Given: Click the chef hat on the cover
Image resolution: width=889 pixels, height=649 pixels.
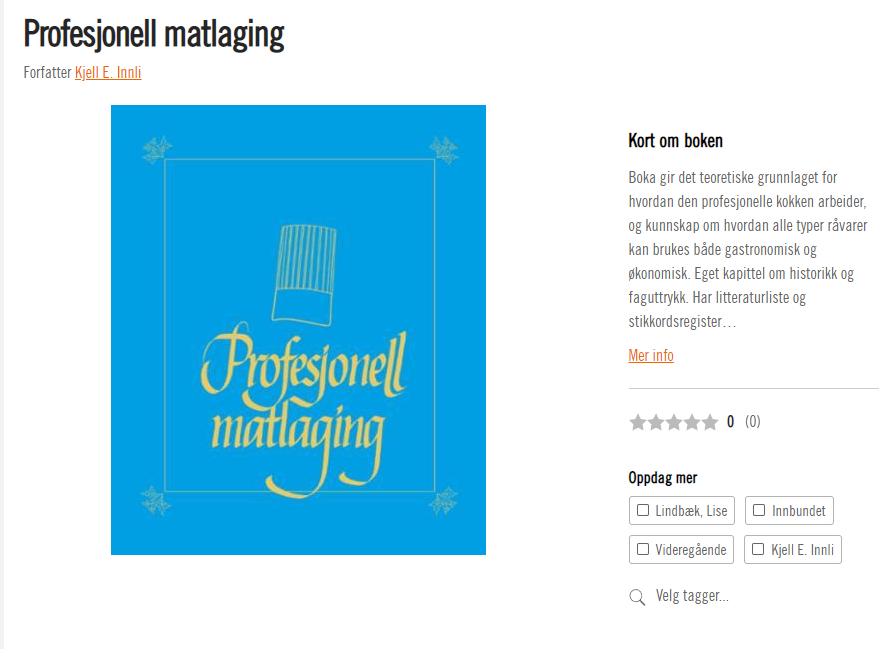Looking at the screenshot, I should 303,270.
